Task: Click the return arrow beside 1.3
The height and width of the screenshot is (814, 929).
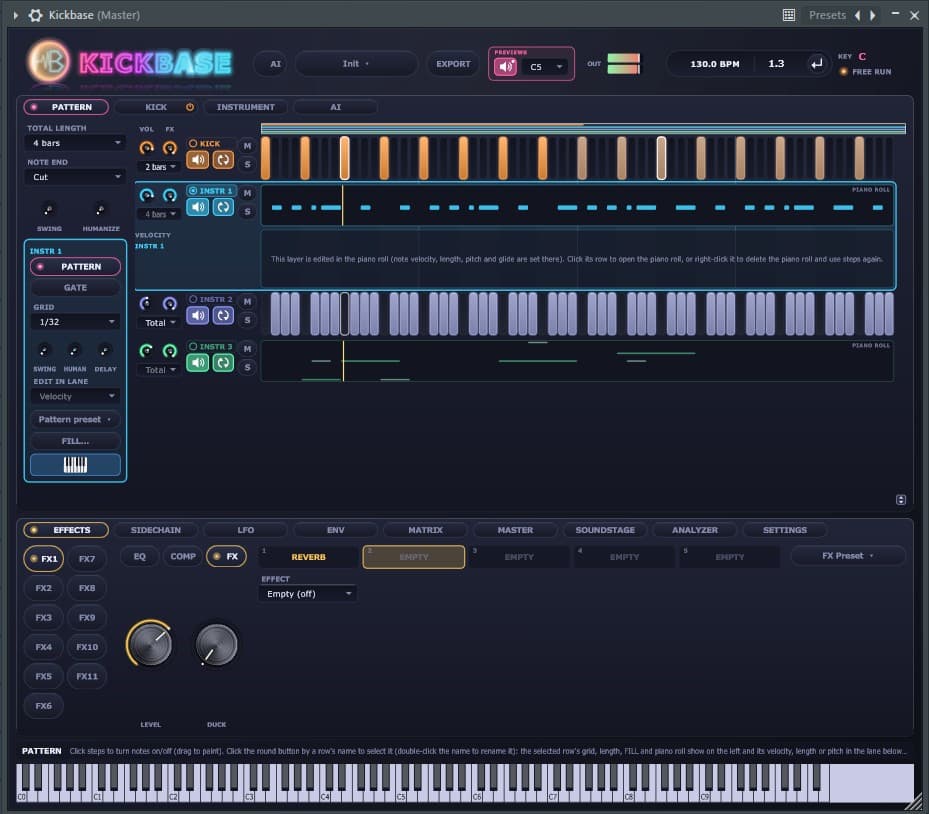Action: pos(816,64)
